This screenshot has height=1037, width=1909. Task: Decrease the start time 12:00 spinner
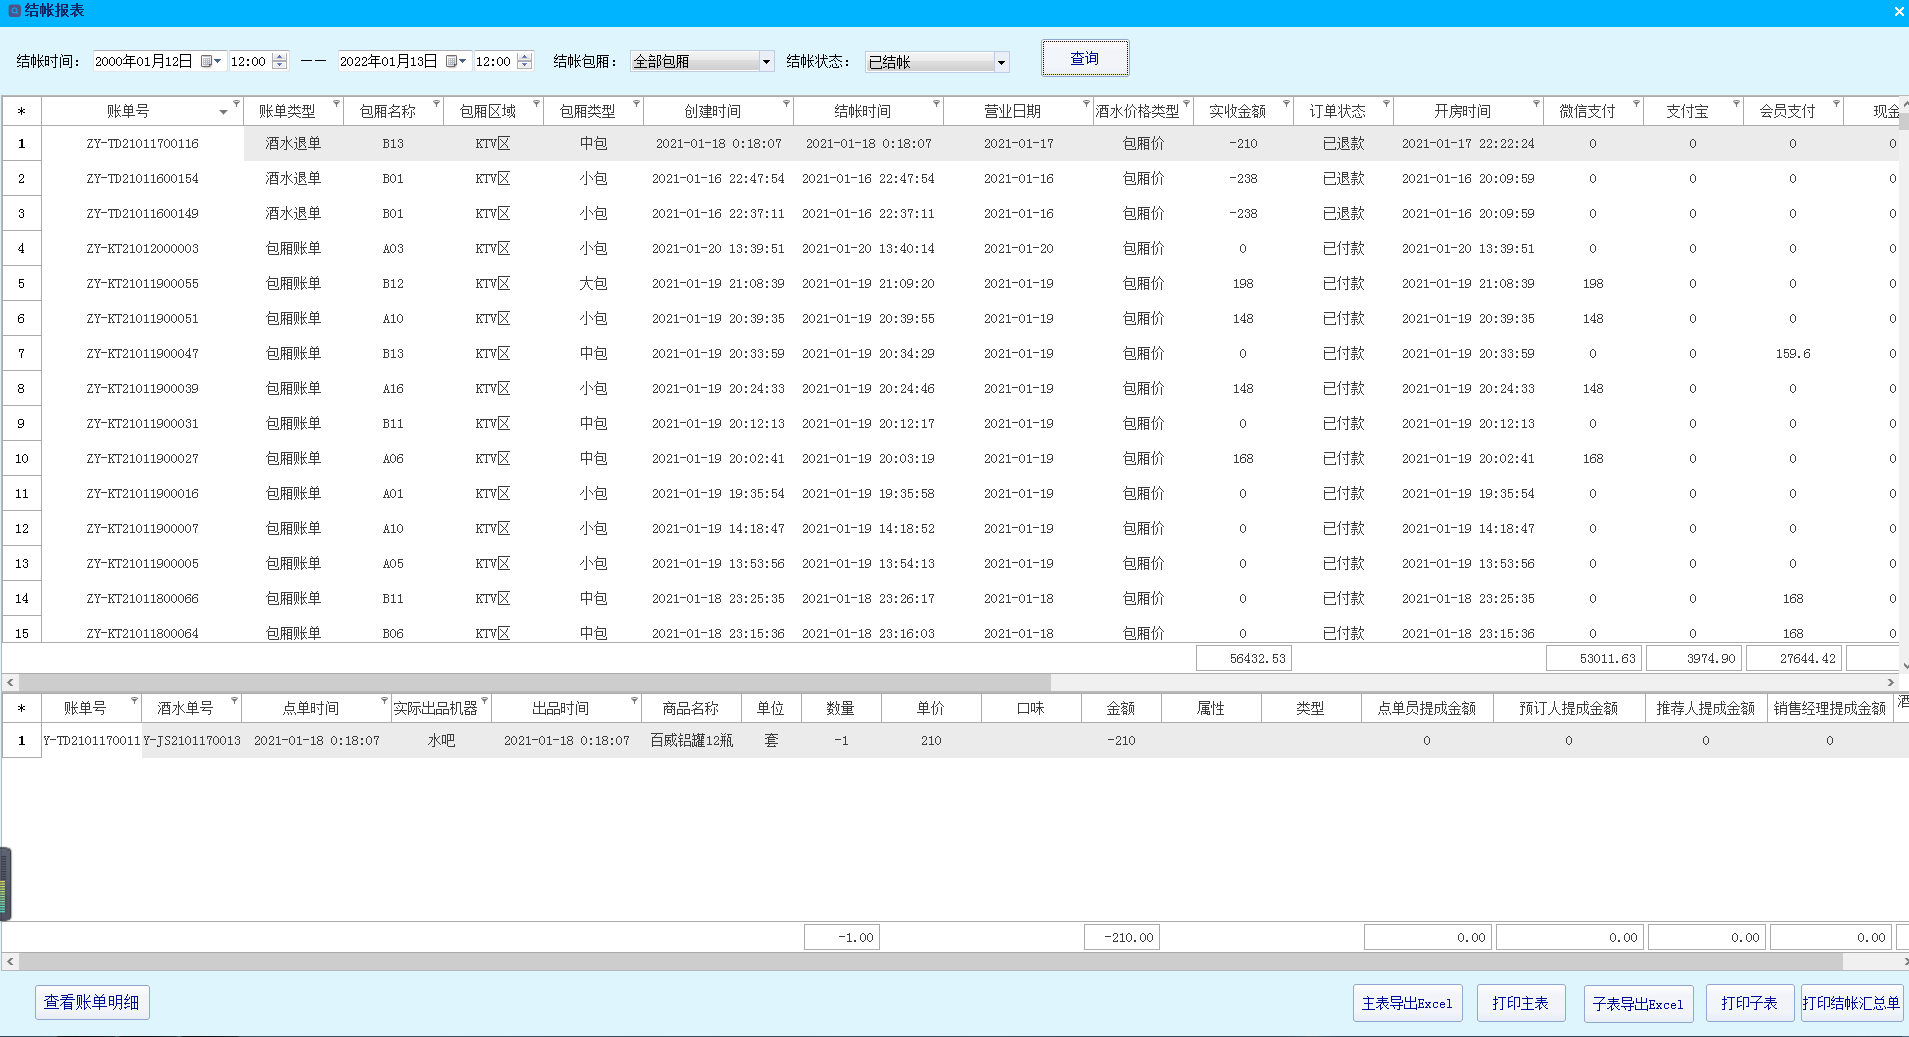280,66
